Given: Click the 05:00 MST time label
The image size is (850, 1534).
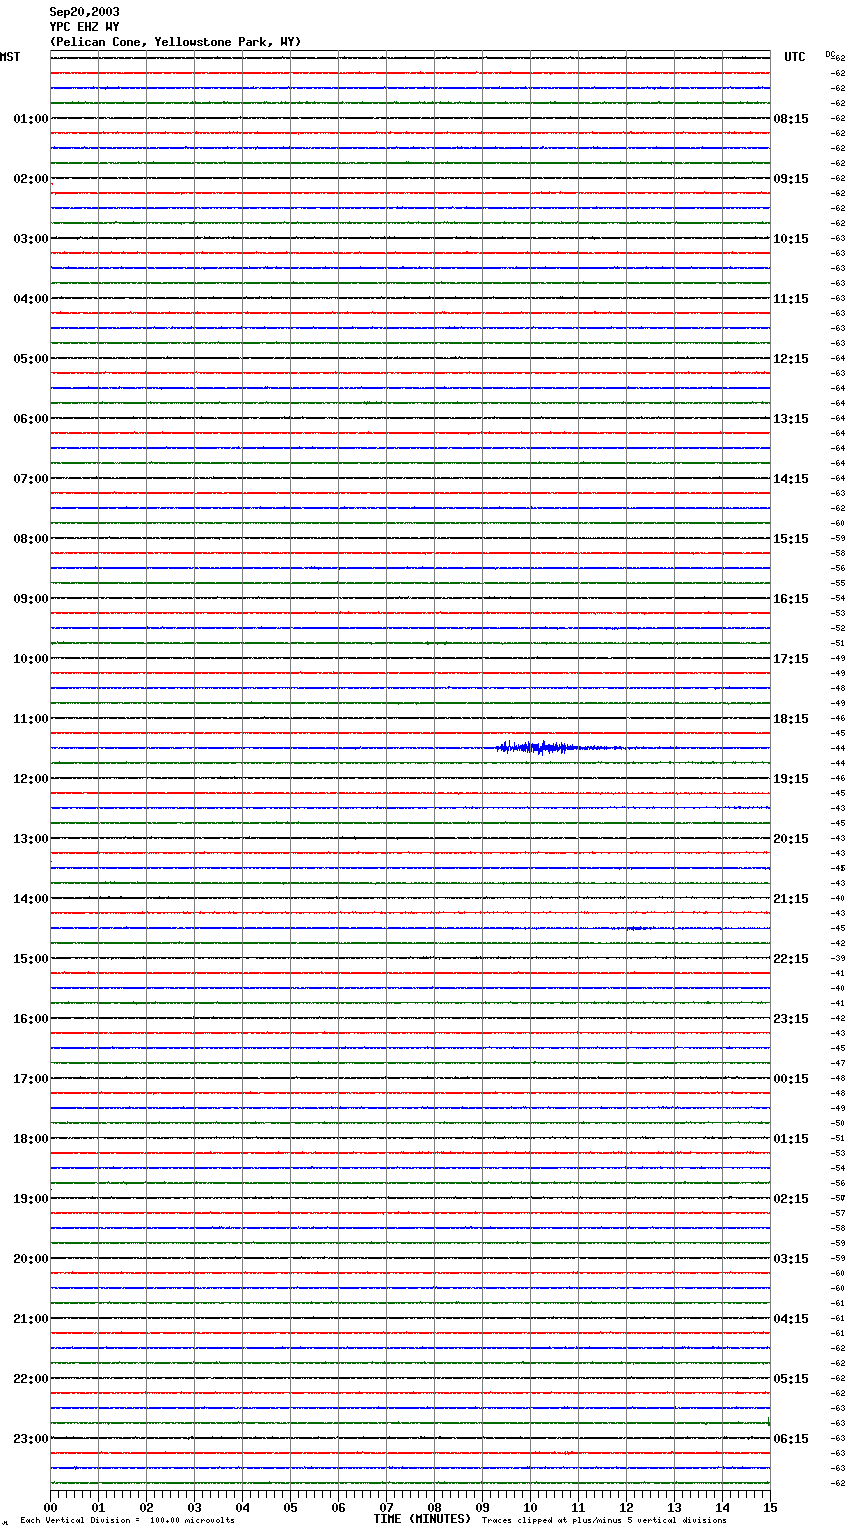Looking at the screenshot, I should (30, 359).
